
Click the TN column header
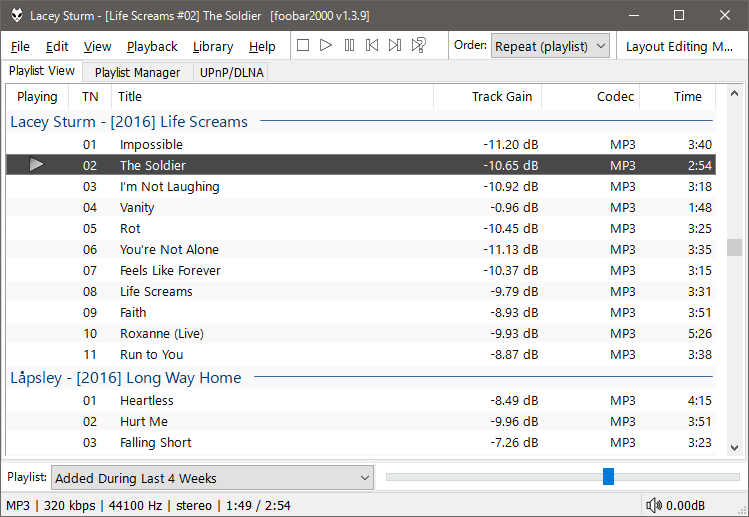(x=90, y=97)
